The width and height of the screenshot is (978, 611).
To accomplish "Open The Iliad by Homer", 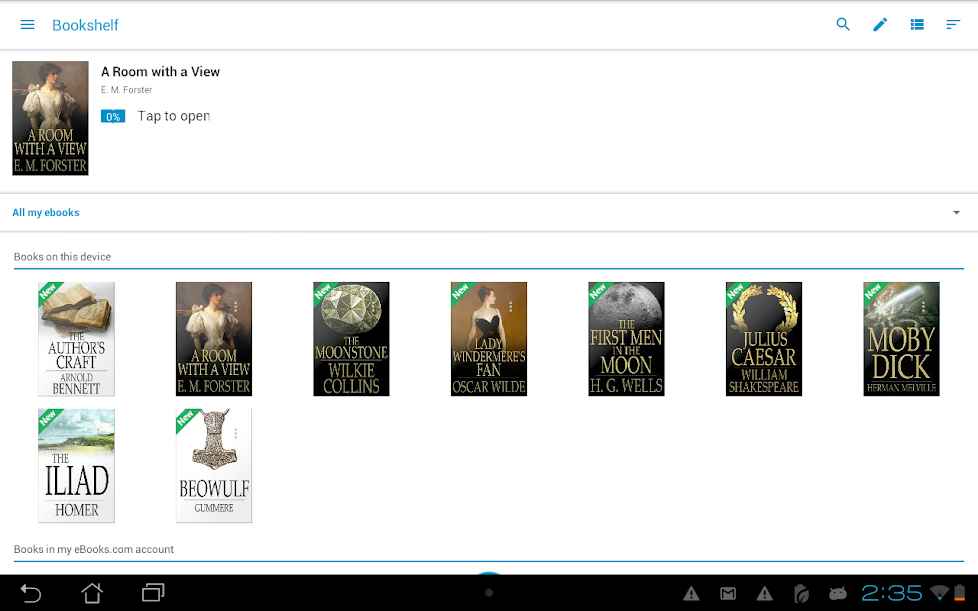I will (x=76, y=466).
